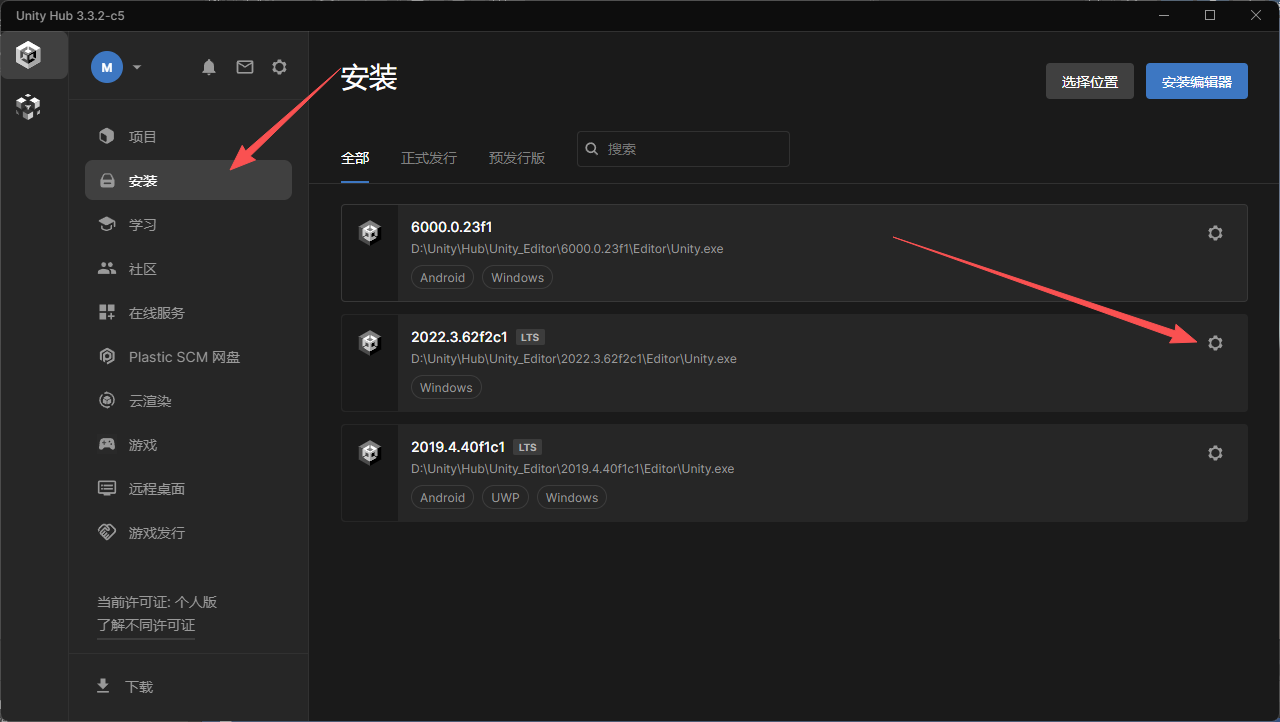Open 社区 in the sidebar
The image size is (1280, 722).
[x=188, y=268]
